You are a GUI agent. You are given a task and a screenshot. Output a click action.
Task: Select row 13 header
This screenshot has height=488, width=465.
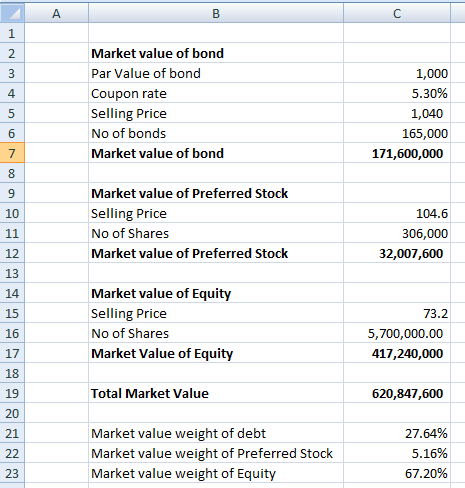[12, 273]
